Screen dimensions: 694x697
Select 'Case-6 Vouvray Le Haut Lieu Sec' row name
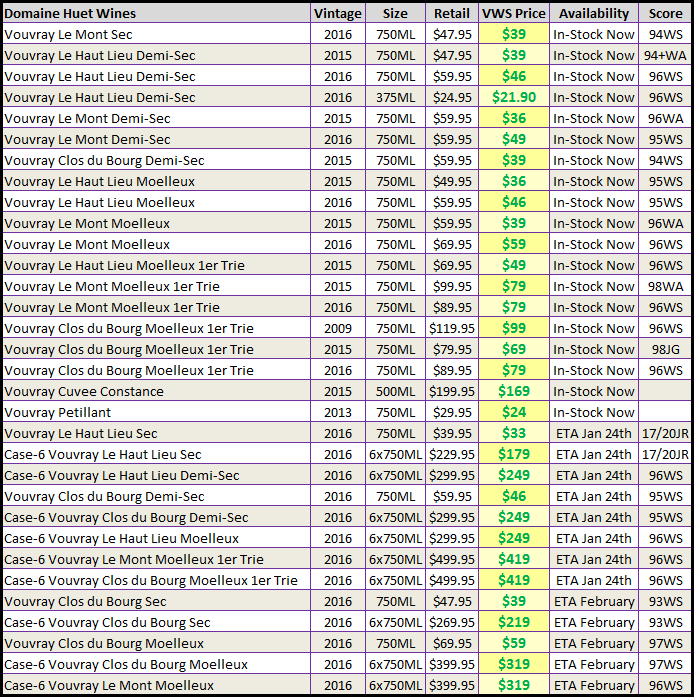pyautogui.click(x=102, y=454)
